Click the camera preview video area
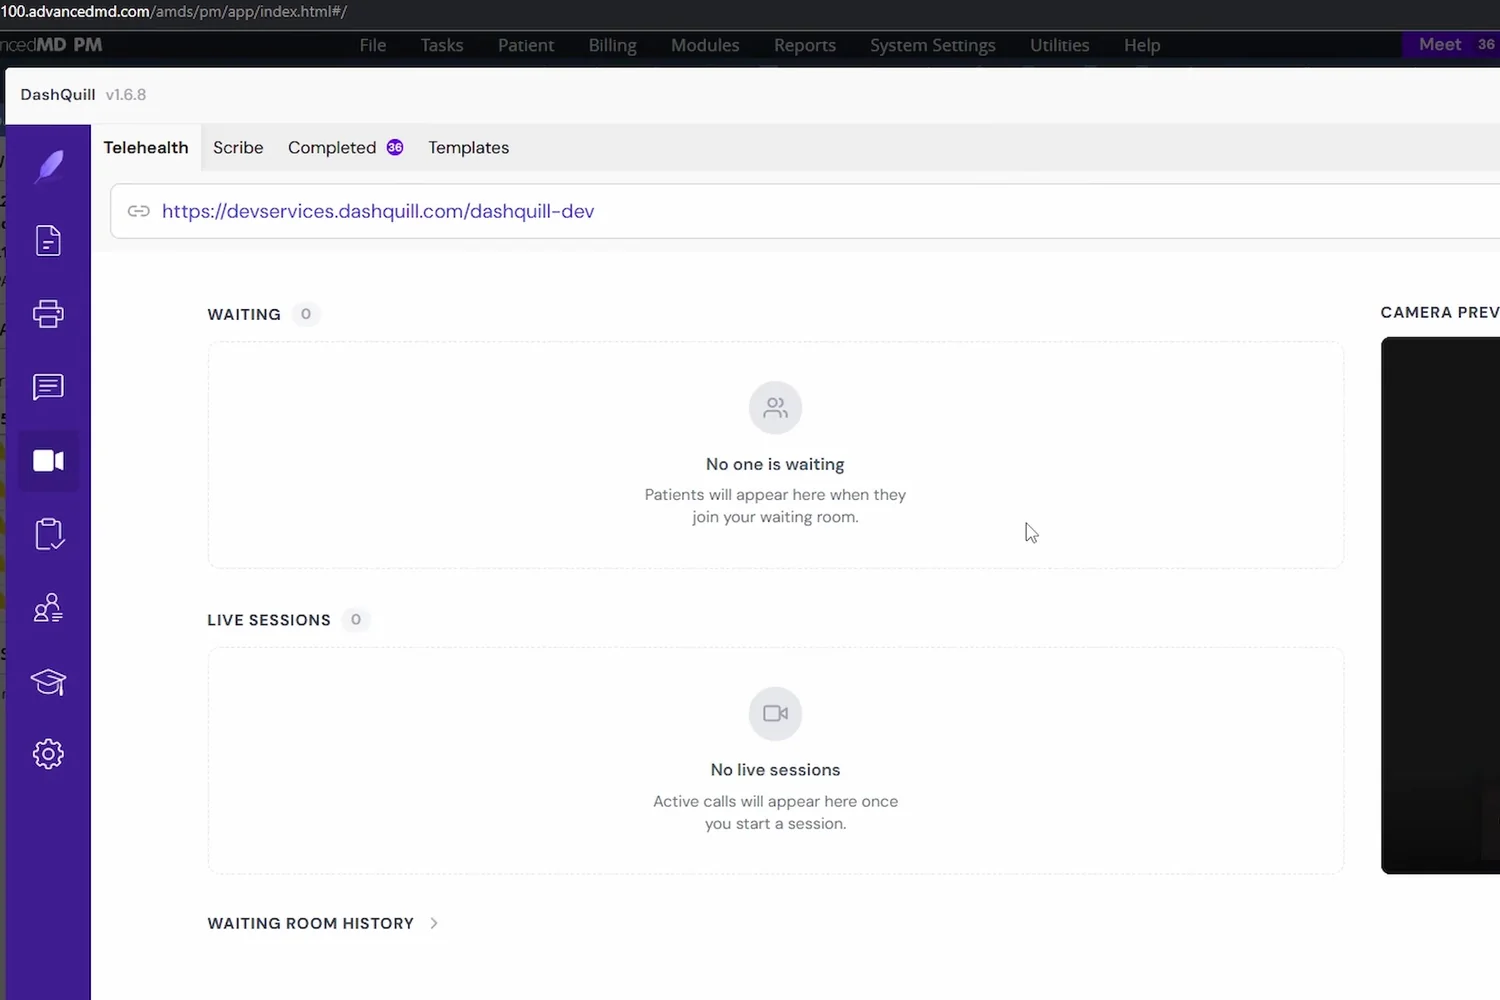 (x=1440, y=605)
